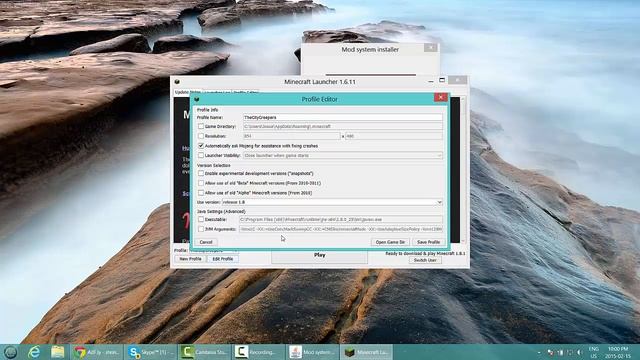Screen dimensions: 640x360
Task: Click the New Profile button
Action: pyautogui.click(x=190, y=259)
